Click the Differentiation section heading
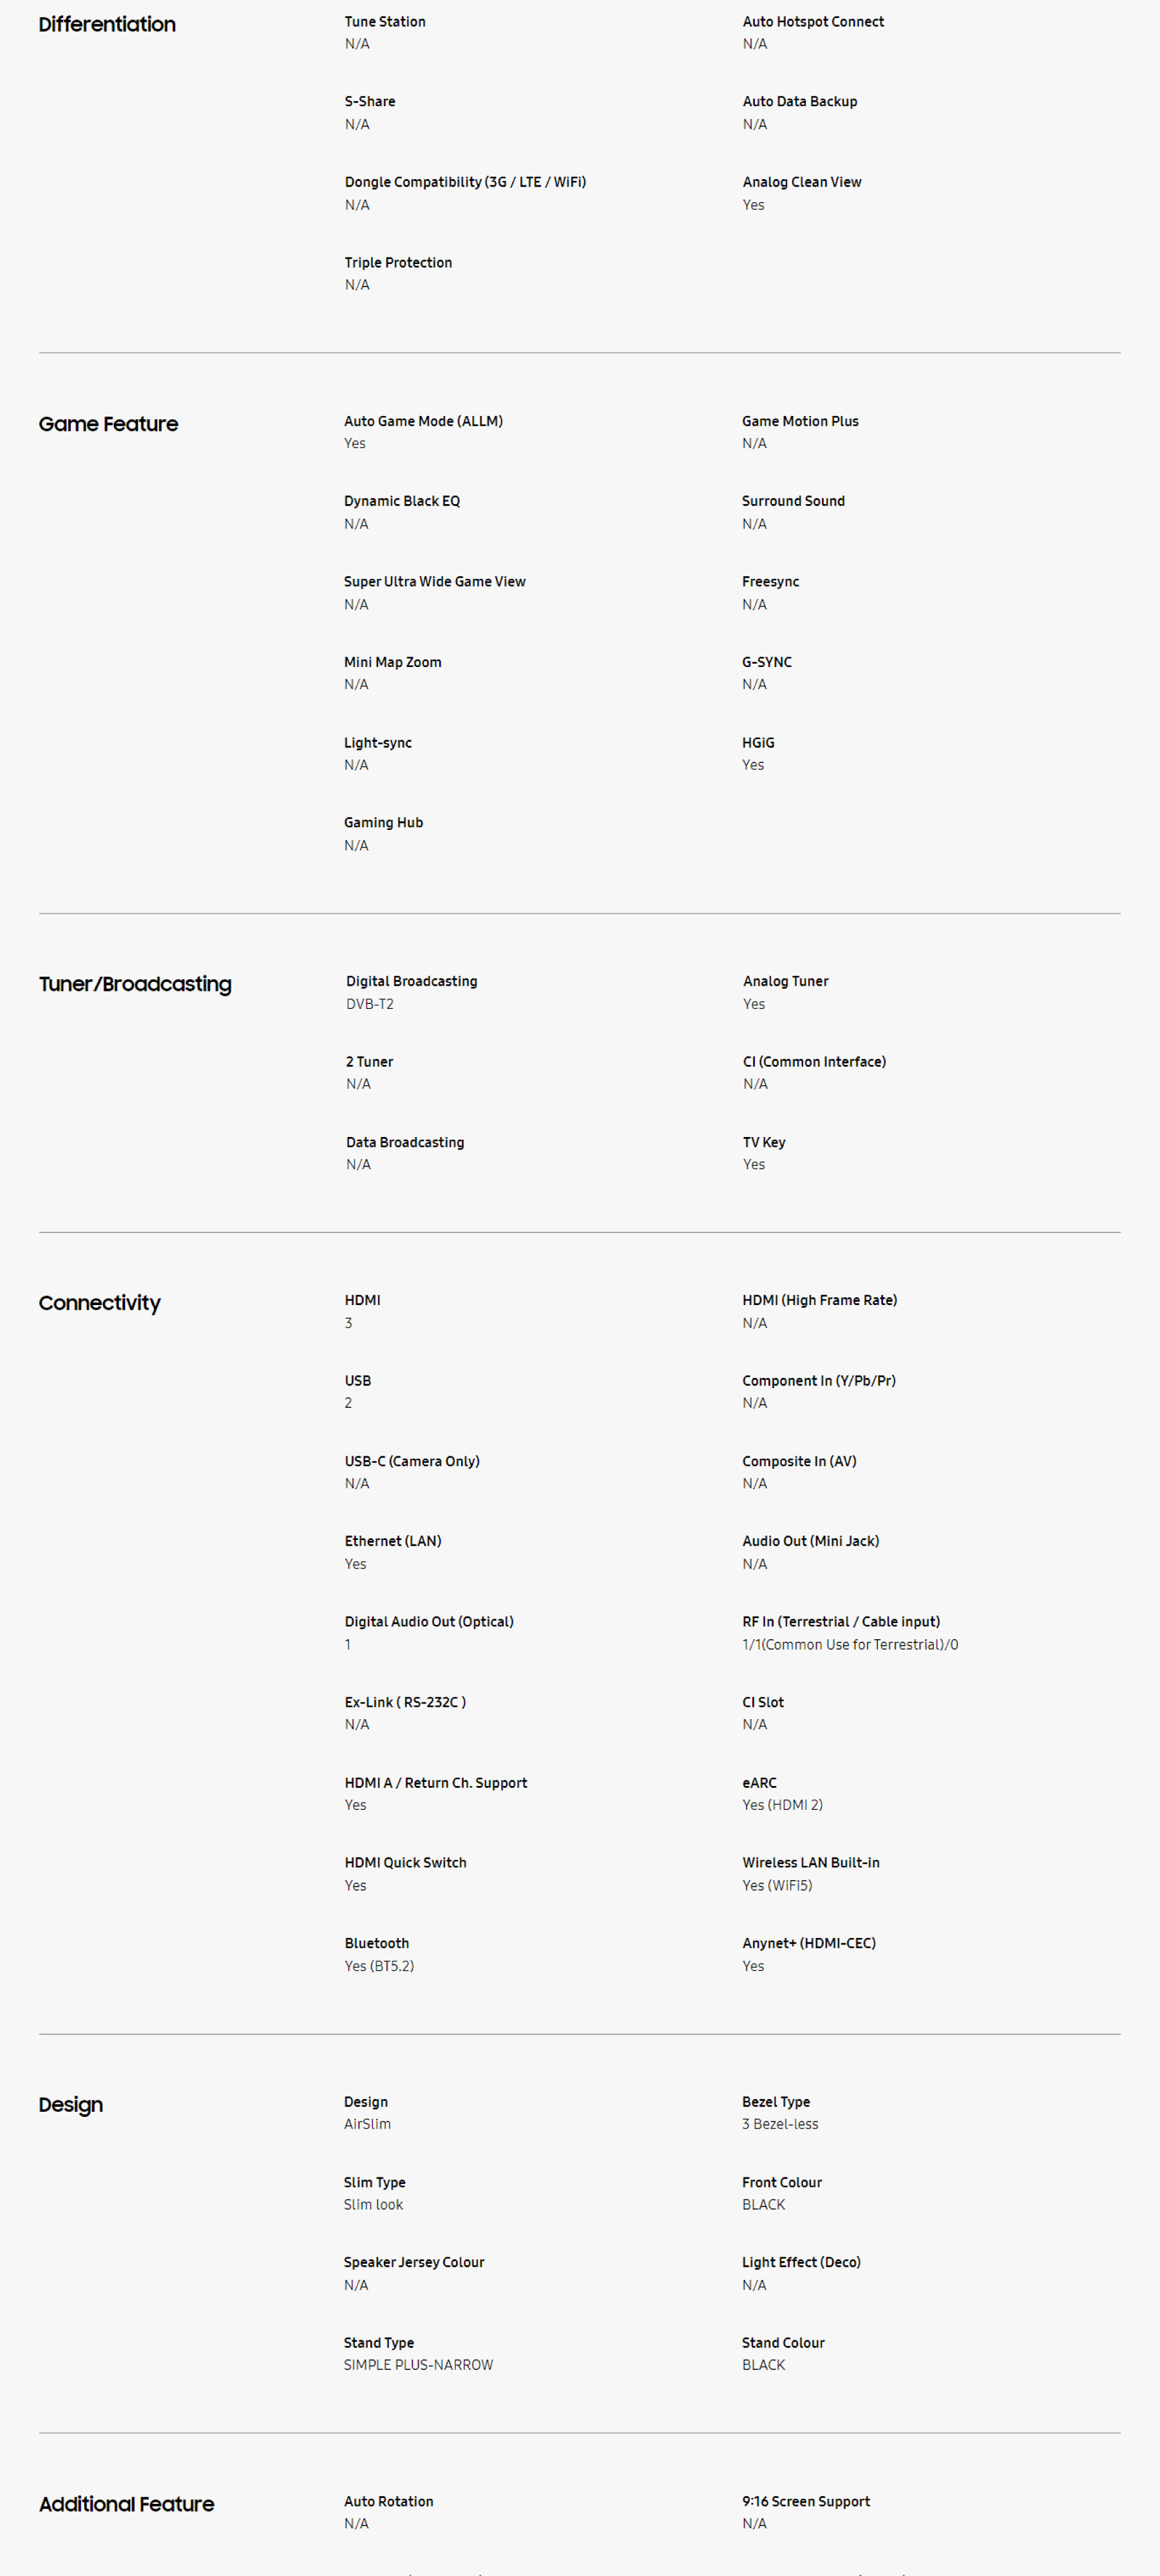1160x2576 pixels. click(107, 24)
